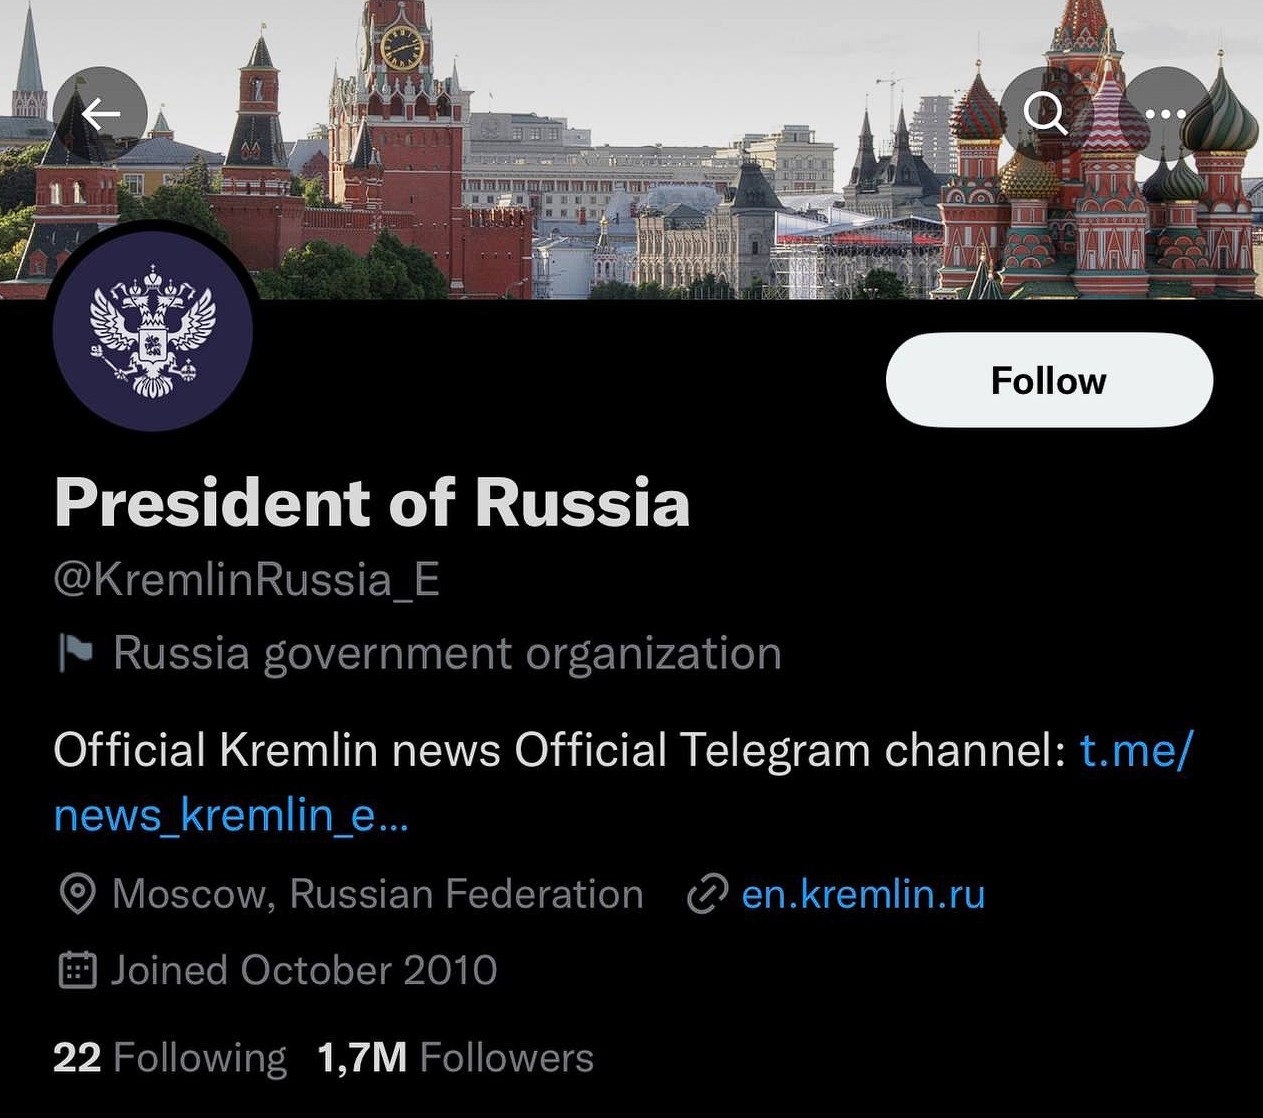Follow the President of Russia account
The width and height of the screenshot is (1263, 1118).
pyautogui.click(x=1049, y=381)
